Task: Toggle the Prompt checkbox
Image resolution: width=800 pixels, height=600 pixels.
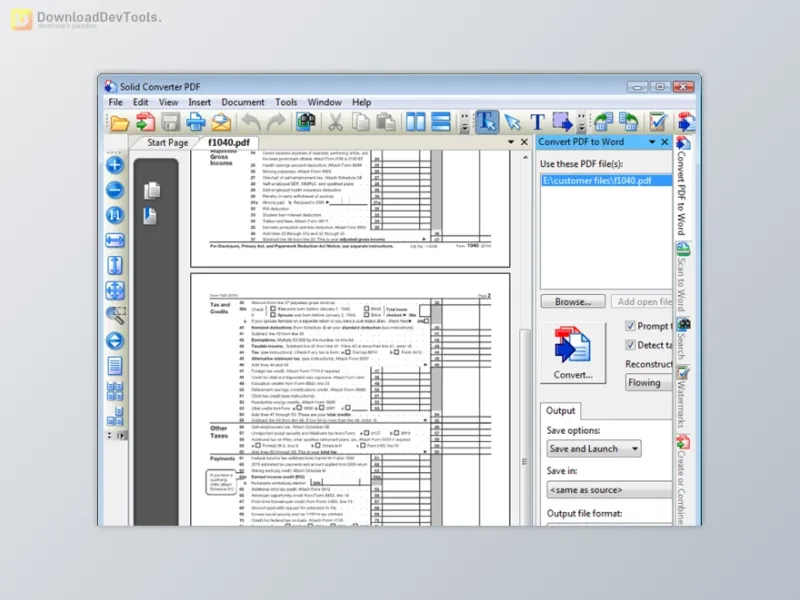Action: coord(631,326)
